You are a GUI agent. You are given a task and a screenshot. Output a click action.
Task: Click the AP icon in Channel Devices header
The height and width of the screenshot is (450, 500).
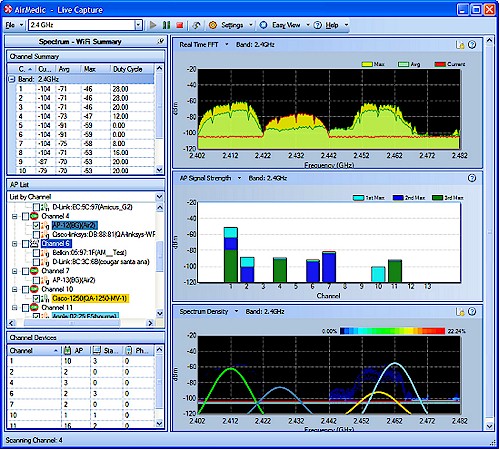(x=67, y=350)
